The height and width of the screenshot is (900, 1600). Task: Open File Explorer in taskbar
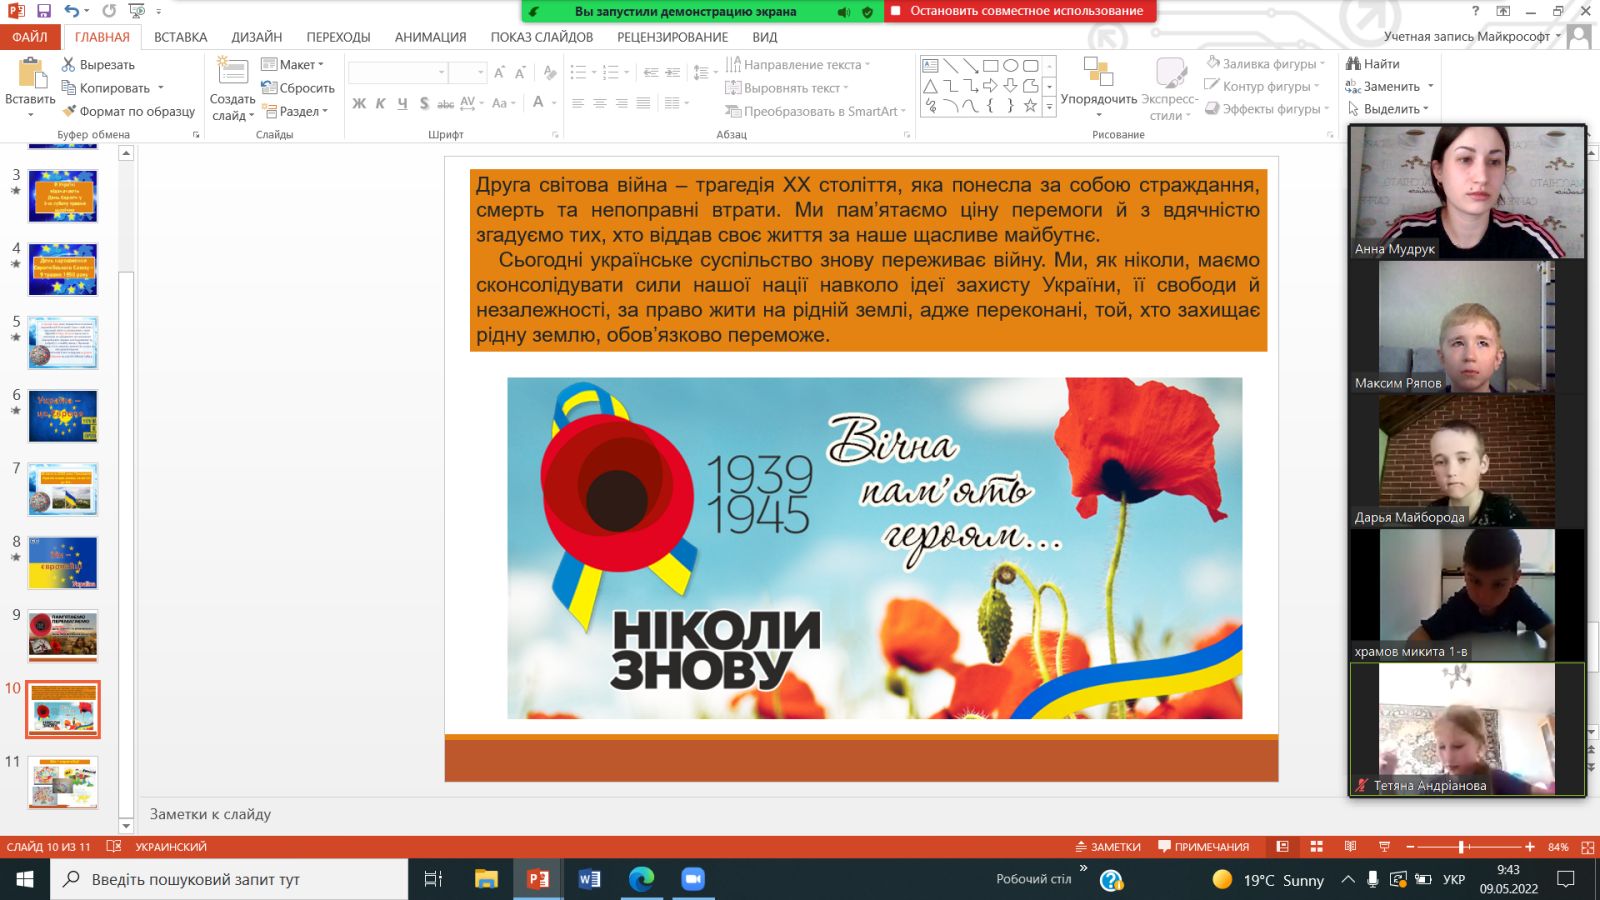486,879
